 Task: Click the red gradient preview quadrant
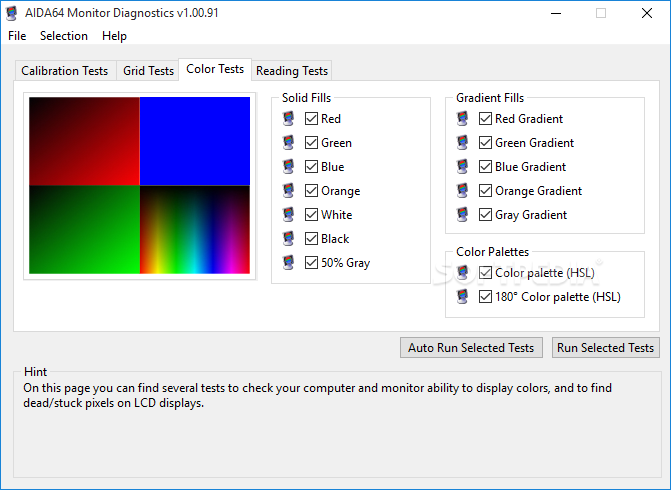click(84, 141)
